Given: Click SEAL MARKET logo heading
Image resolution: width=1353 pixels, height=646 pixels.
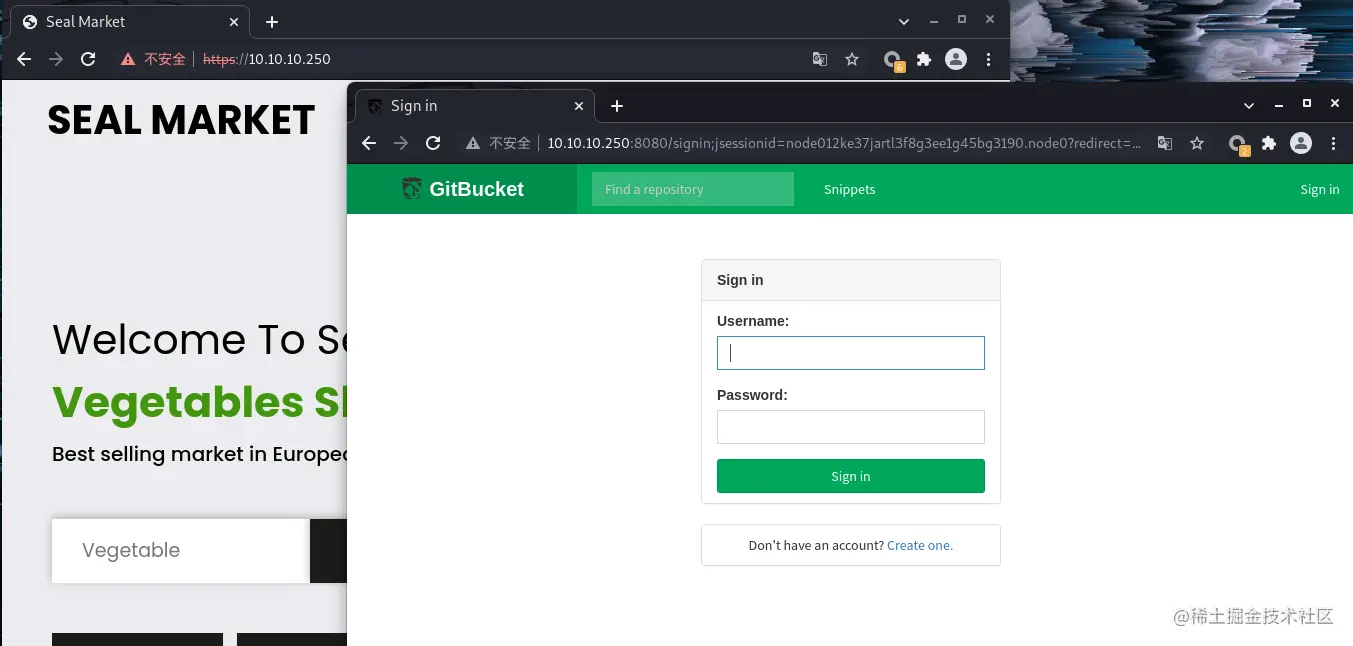Looking at the screenshot, I should [x=181, y=120].
